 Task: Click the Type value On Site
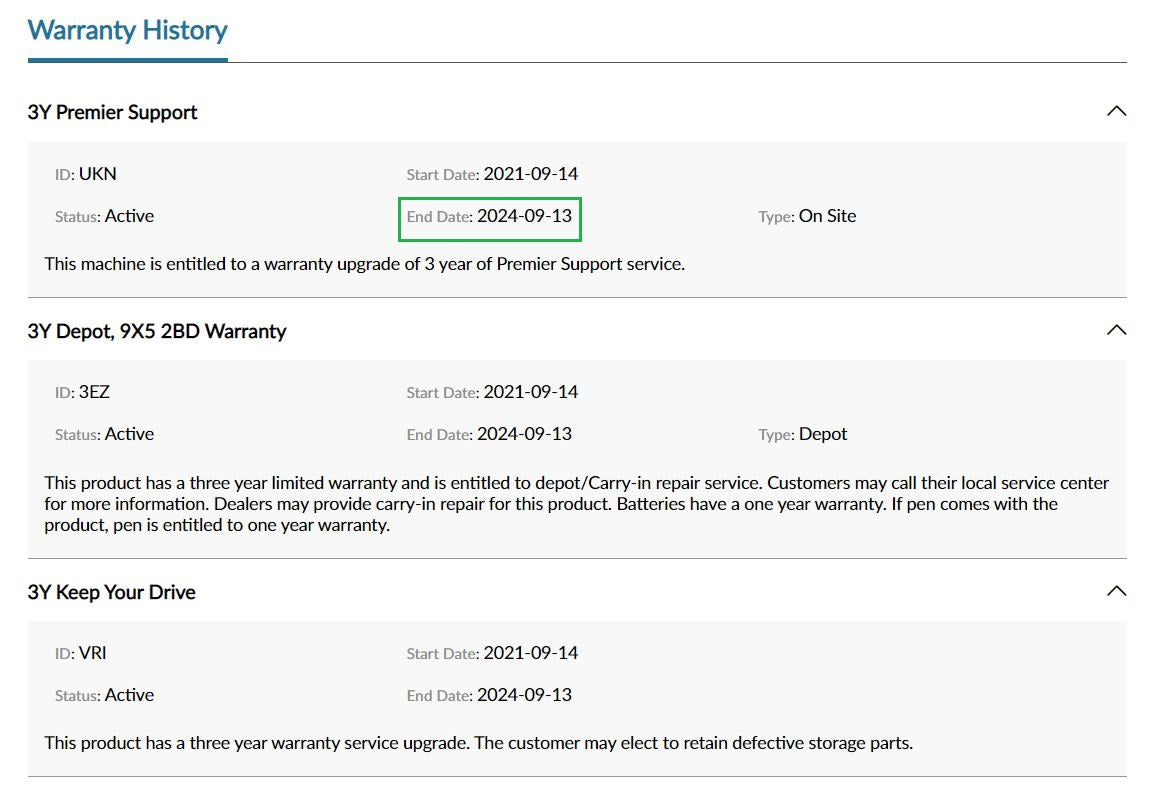click(x=827, y=216)
